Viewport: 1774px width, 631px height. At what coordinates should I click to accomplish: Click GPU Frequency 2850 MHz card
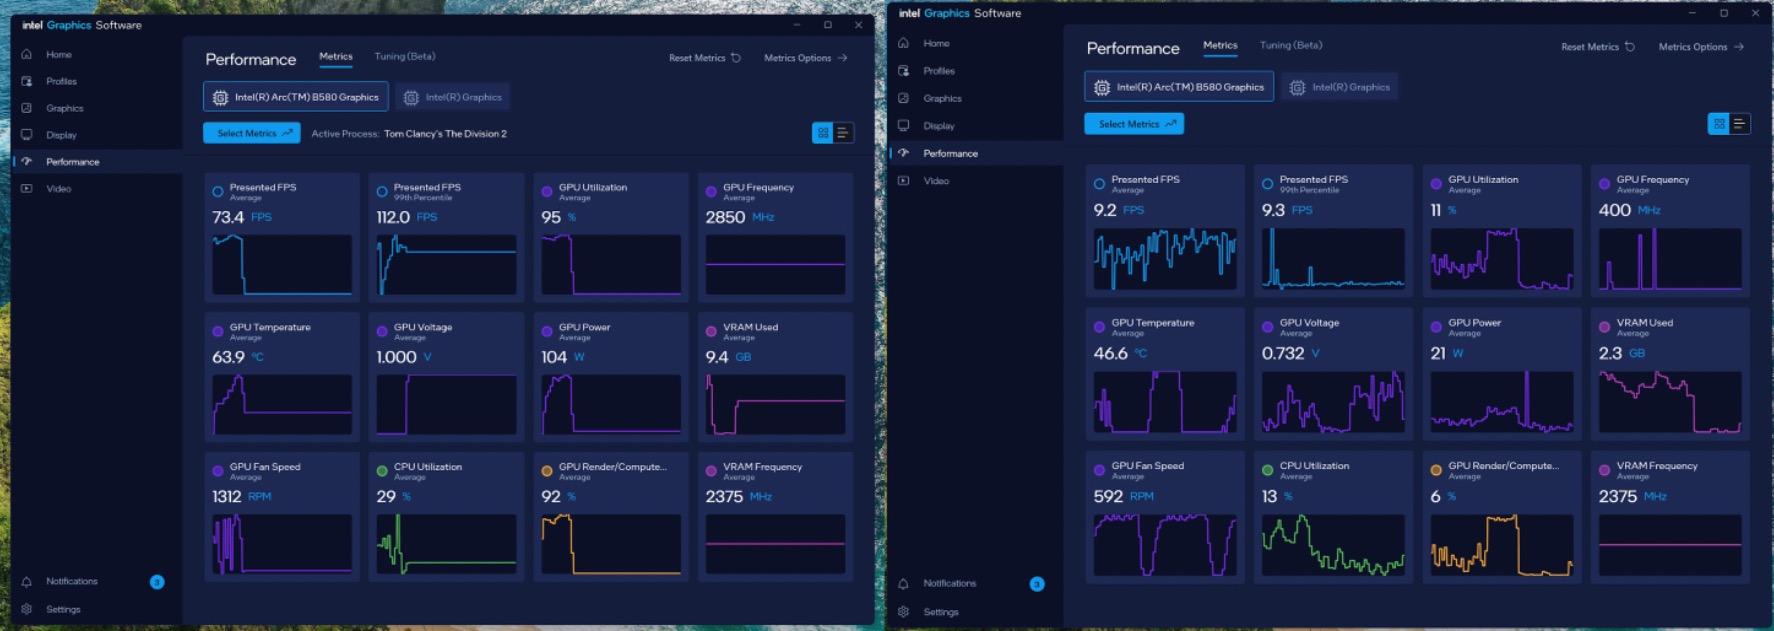(775, 237)
